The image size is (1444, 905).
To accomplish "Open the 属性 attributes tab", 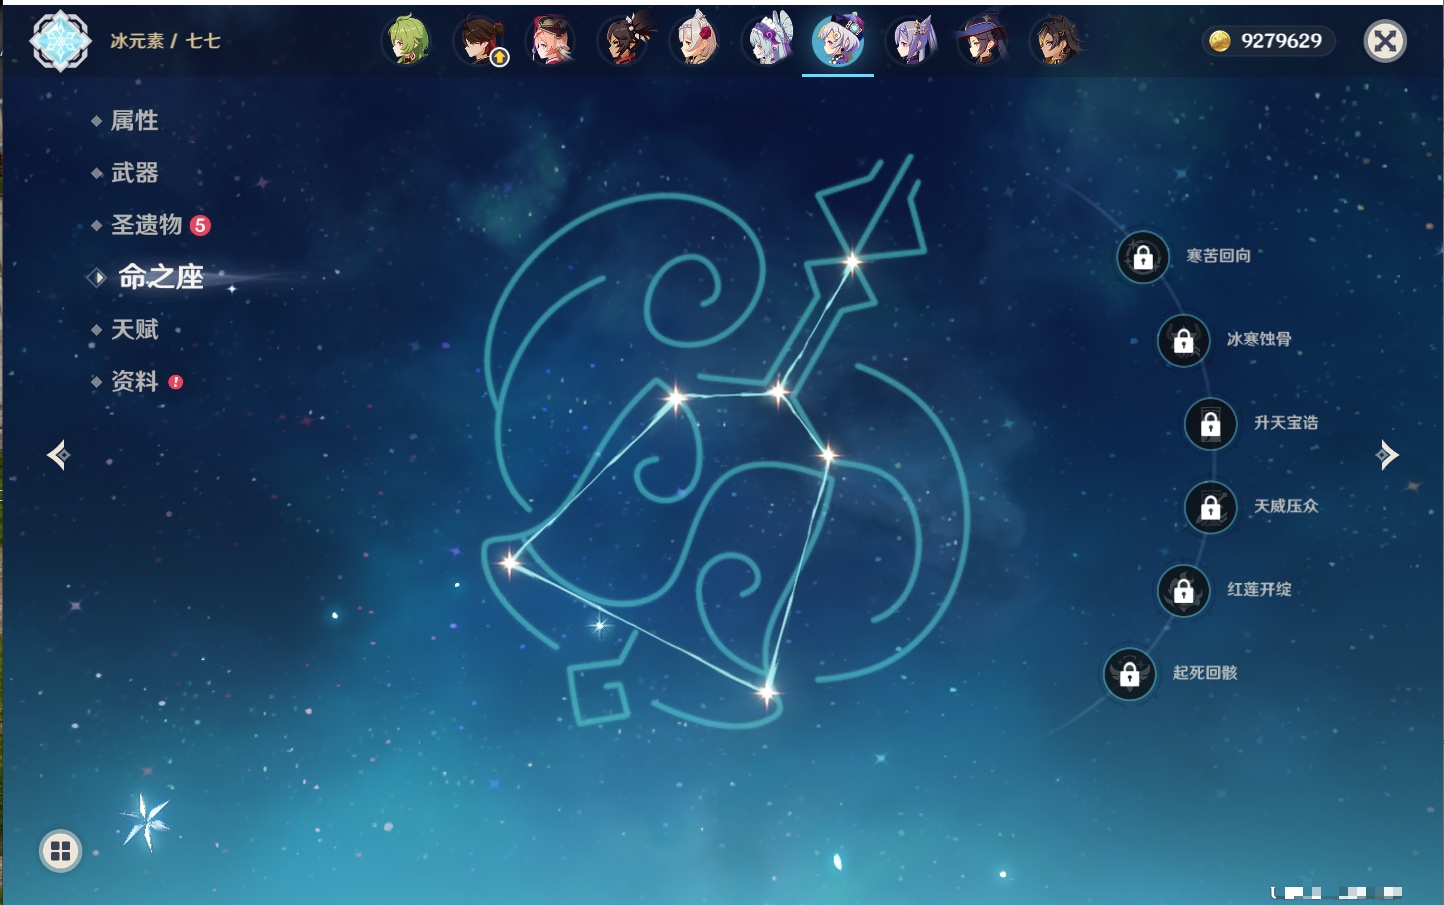I will pos(134,121).
